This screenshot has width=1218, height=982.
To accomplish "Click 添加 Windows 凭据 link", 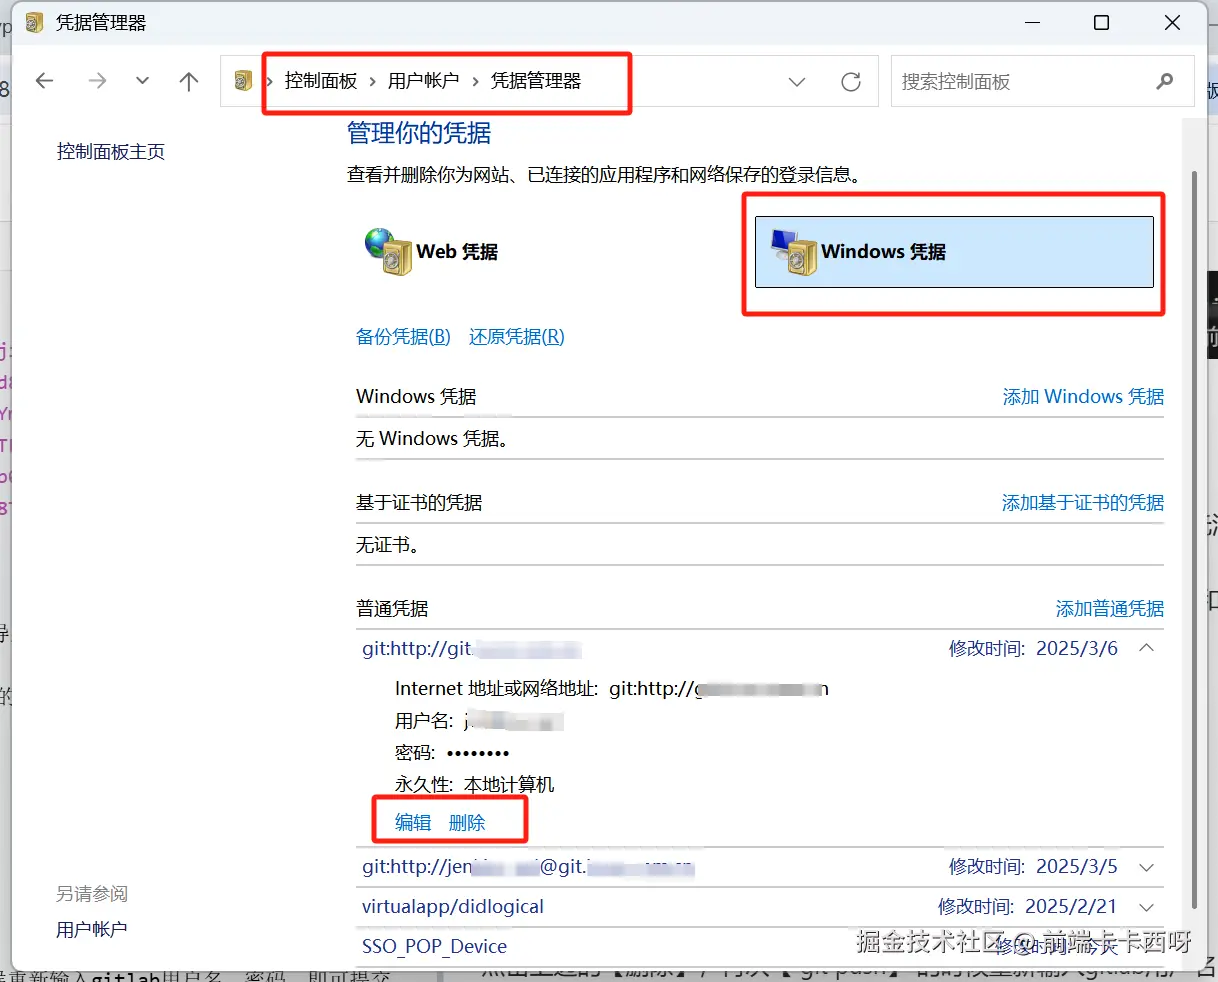I will click(x=1083, y=397).
